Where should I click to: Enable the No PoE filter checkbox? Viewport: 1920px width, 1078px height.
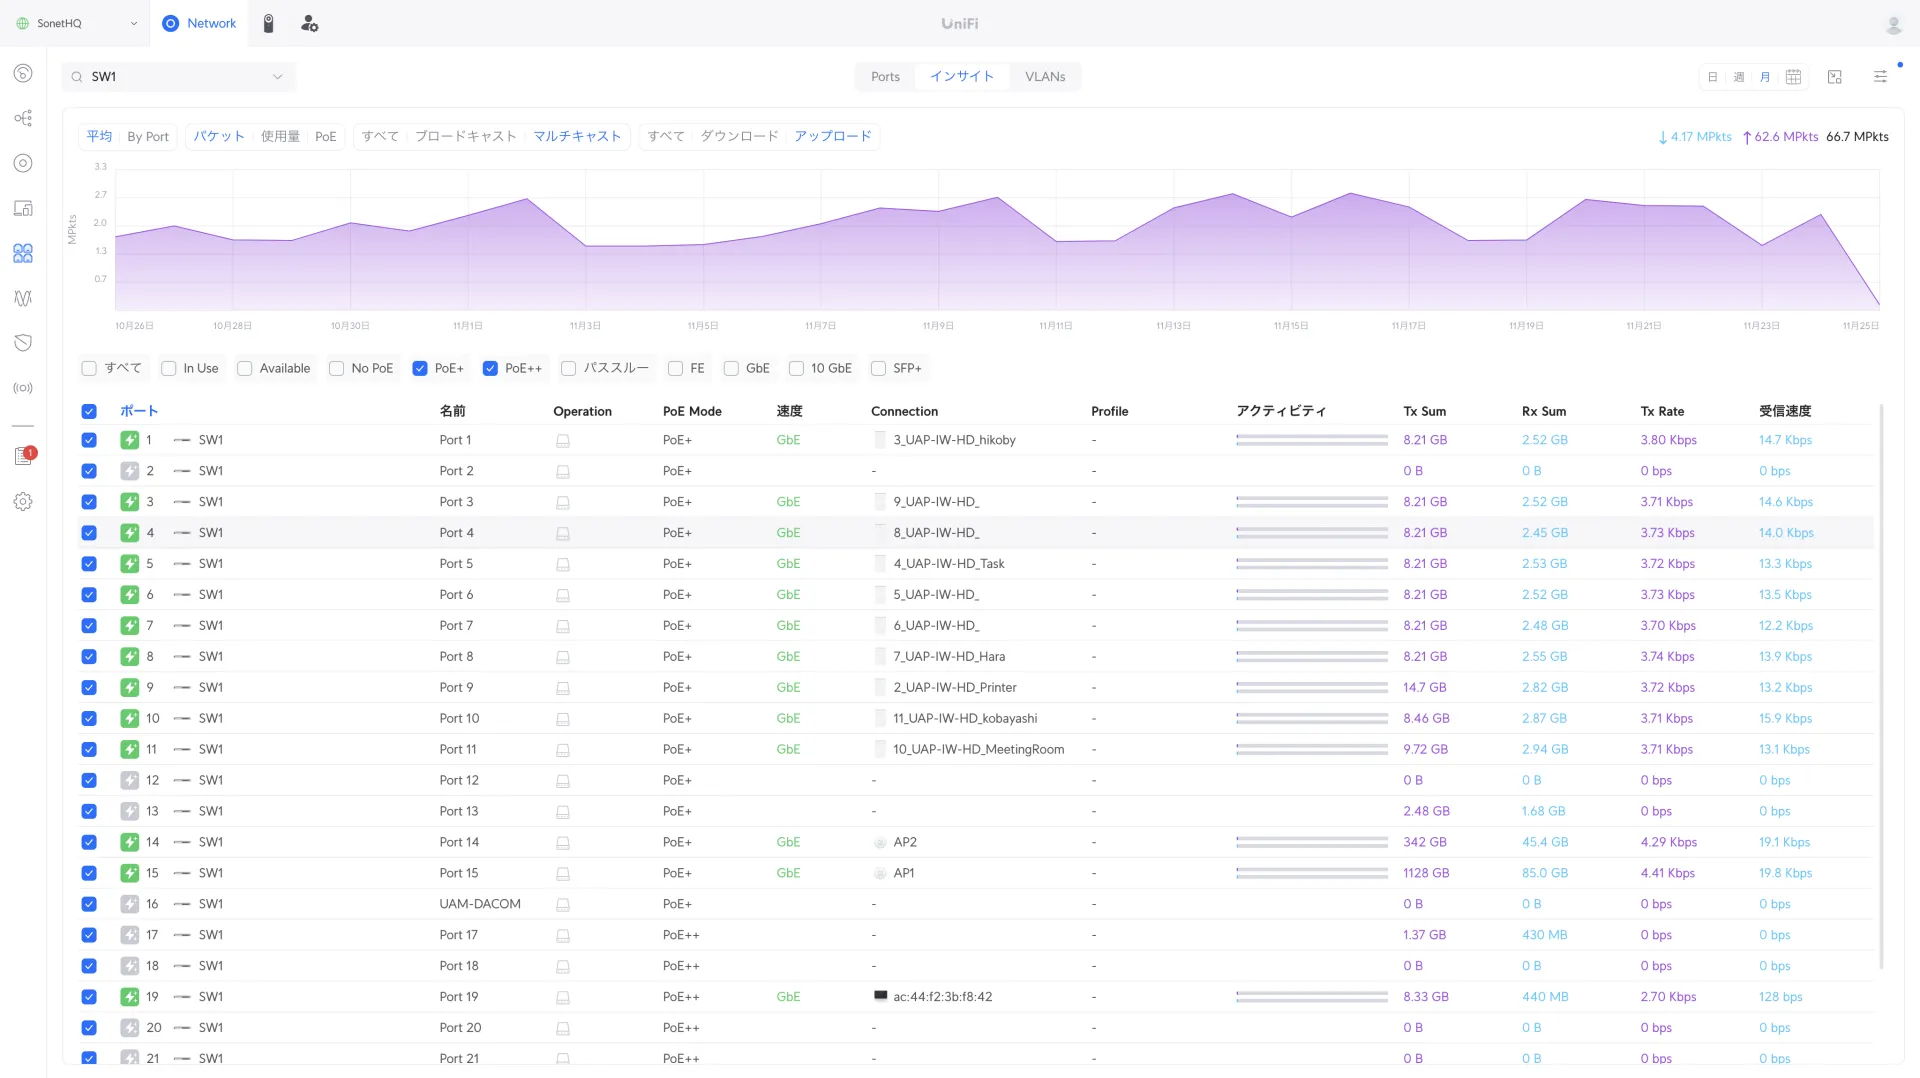point(337,368)
